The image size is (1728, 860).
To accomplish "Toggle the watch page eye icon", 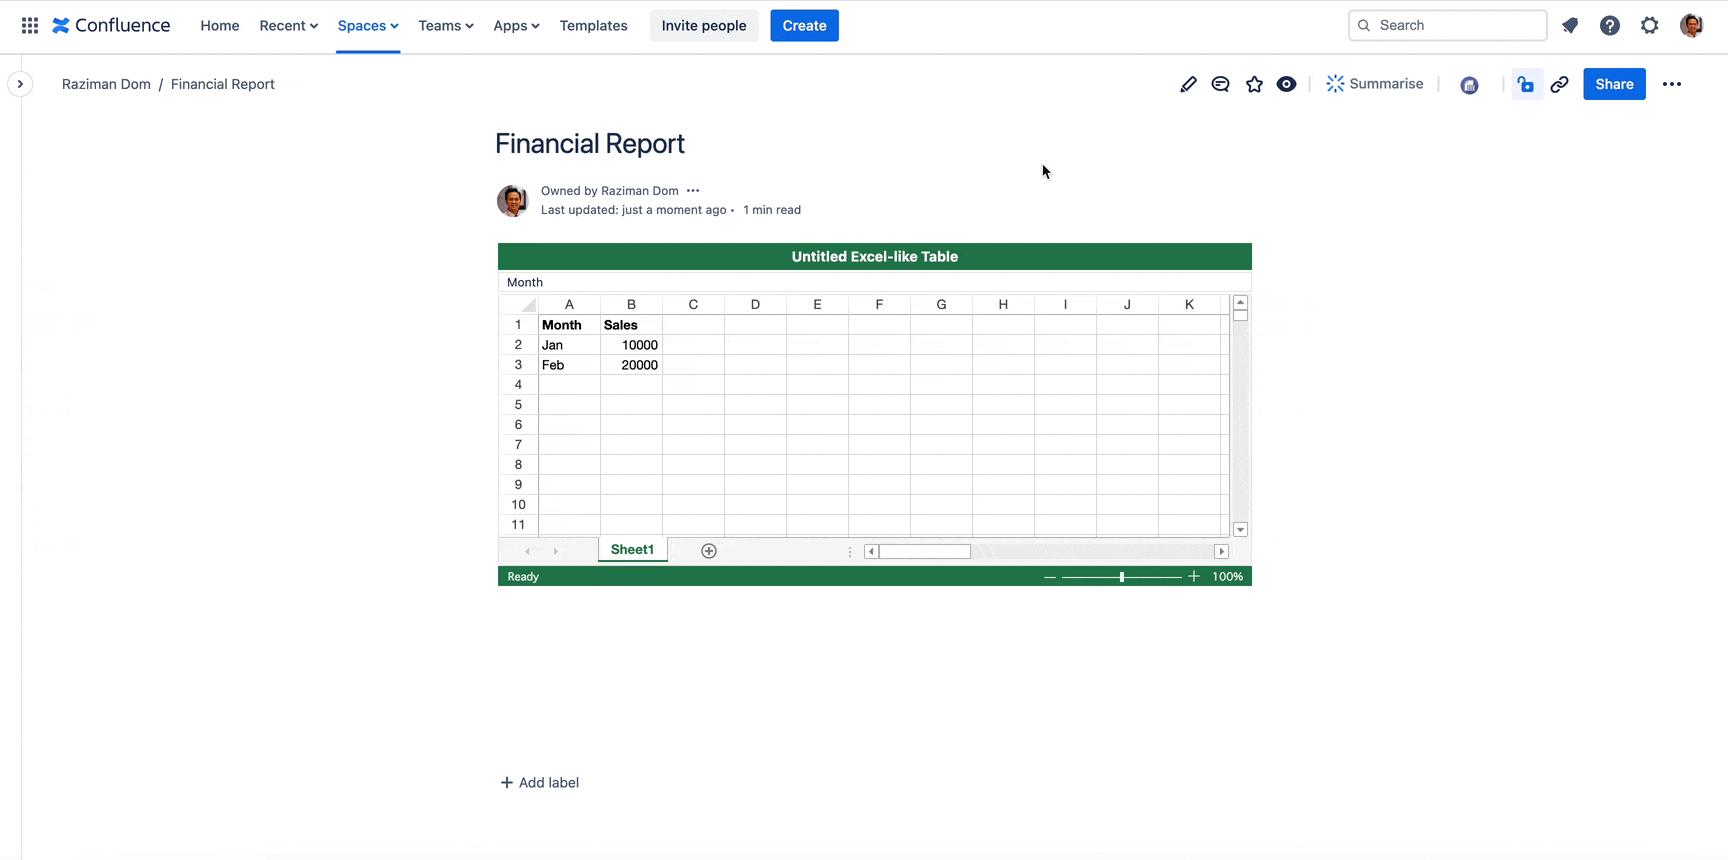I will point(1287,85).
